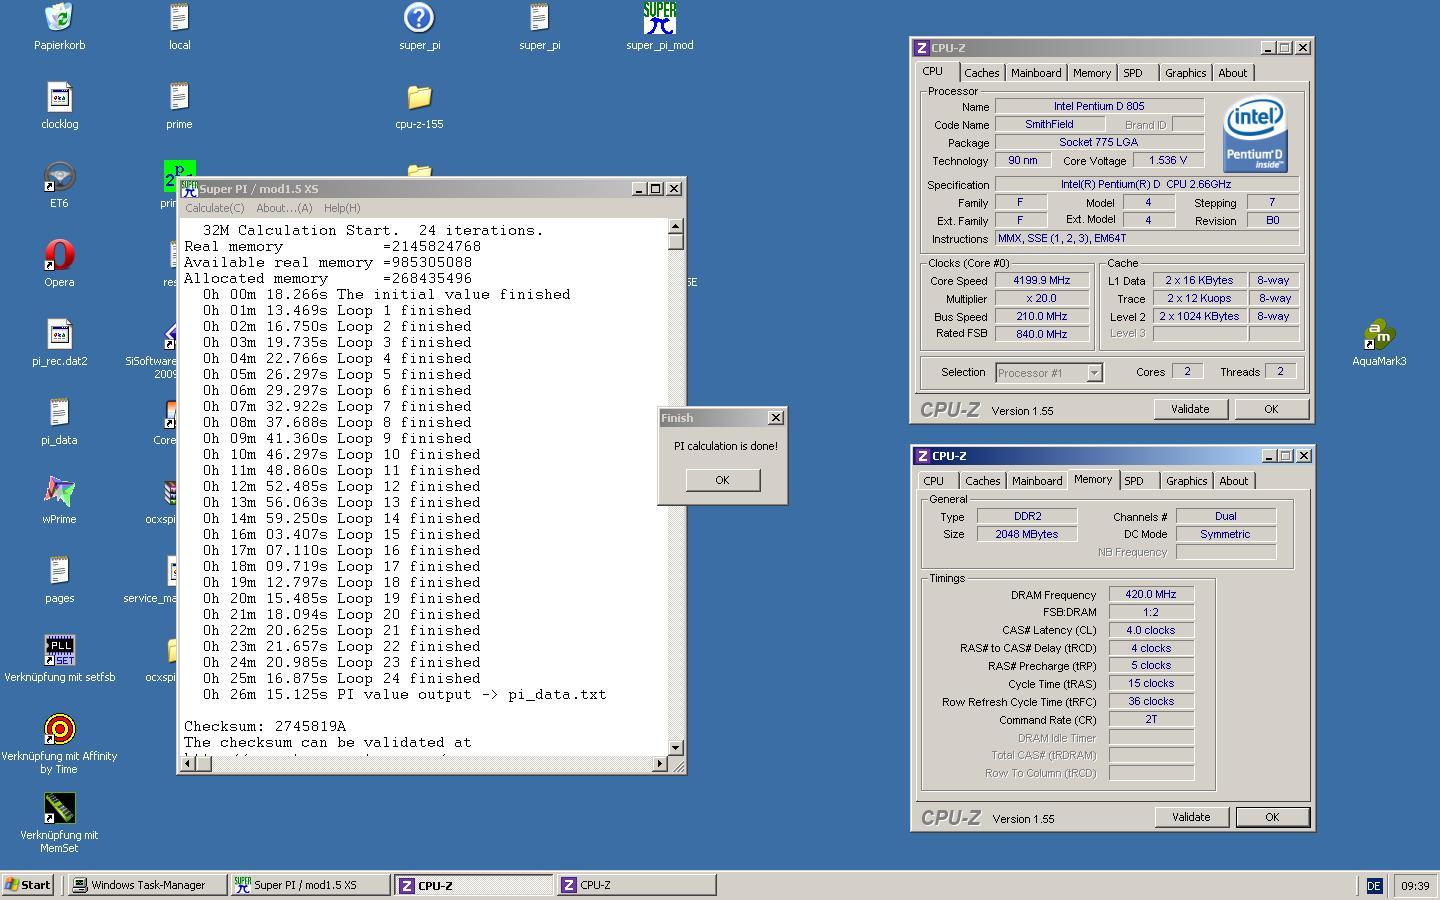Open the super_pi help file icon
This screenshot has height=900, width=1440.
pyautogui.click(x=419, y=18)
